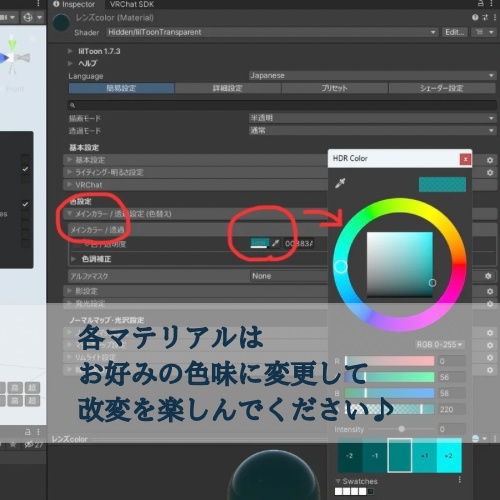The height and width of the screenshot is (500, 500).
Task: Click the Intensity value field
Action: (x=451, y=429)
